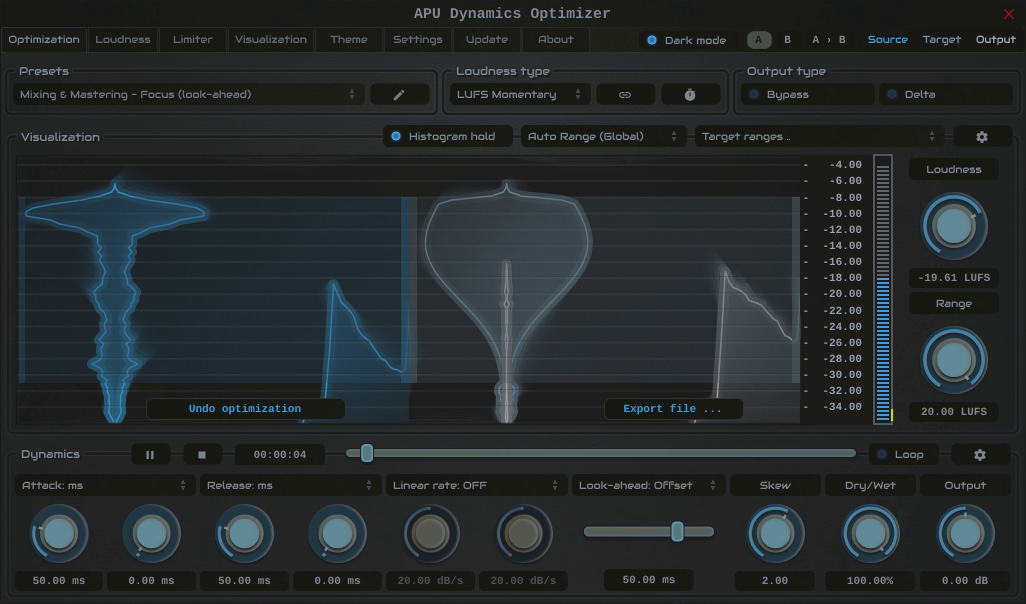Image resolution: width=1026 pixels, height=604 pixels.
Task: Click the link icon beside LUFS Momentary
Action: point(625,95)
